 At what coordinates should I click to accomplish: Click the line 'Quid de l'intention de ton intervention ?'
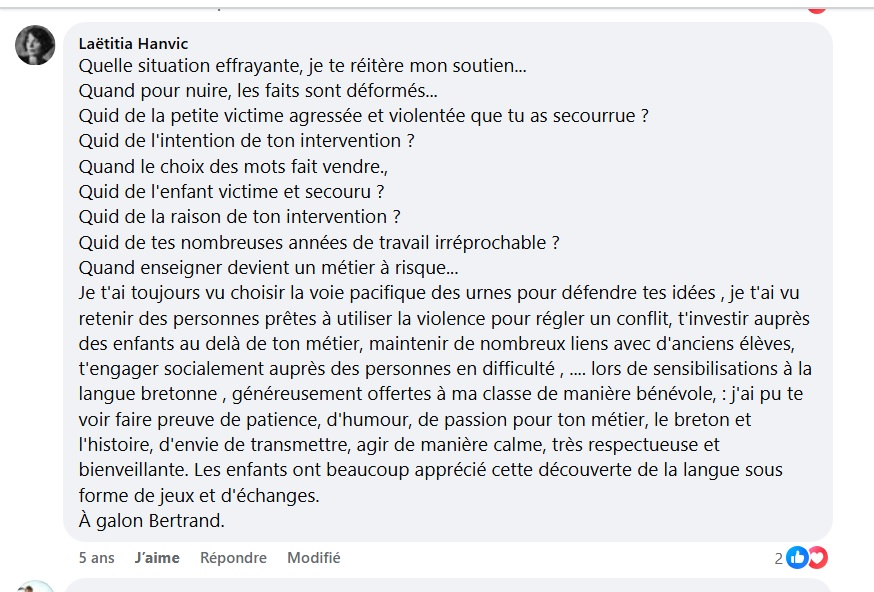pos(246,141)
